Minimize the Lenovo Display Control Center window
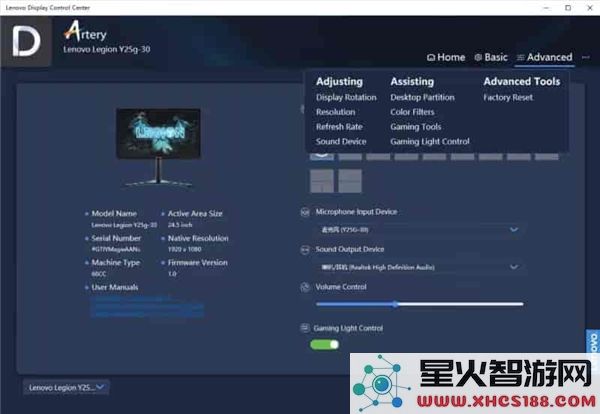This screenshot has height=414, width=600. [x=546, y=8]
